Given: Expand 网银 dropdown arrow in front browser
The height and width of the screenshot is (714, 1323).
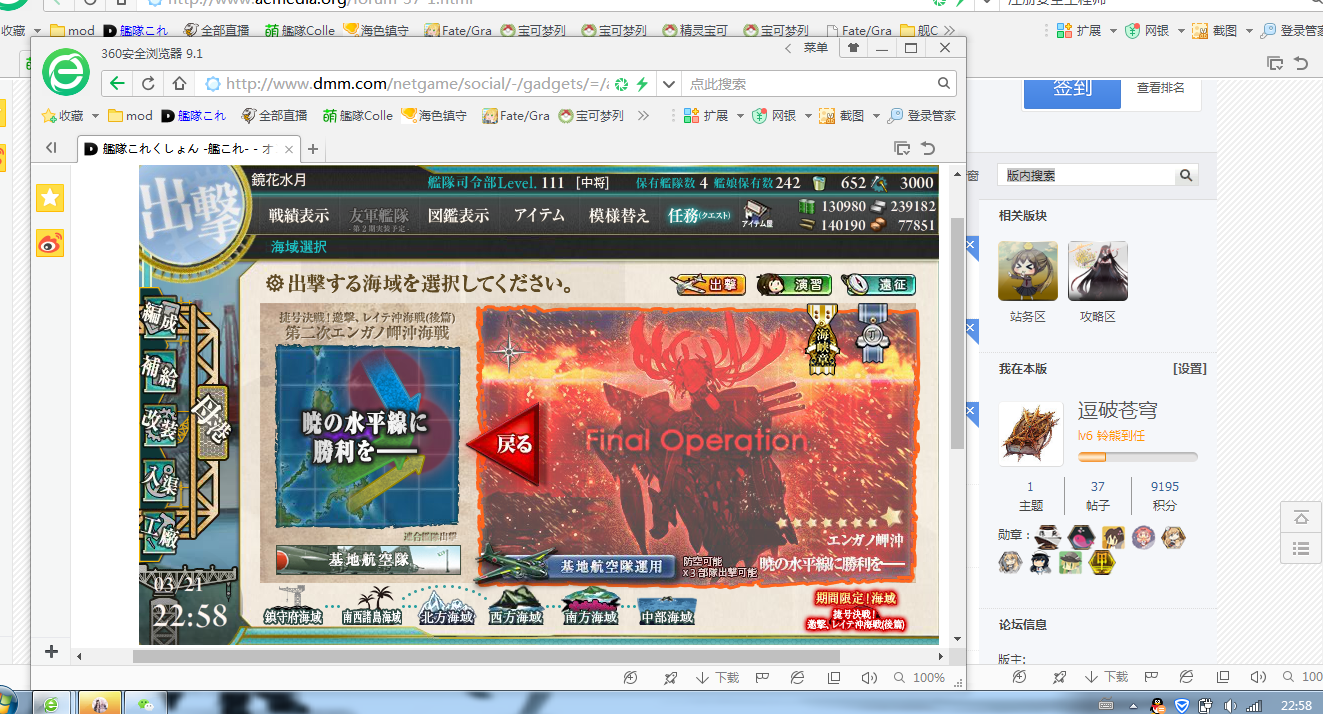Looking at the screenshot, I should coord(808,116).
